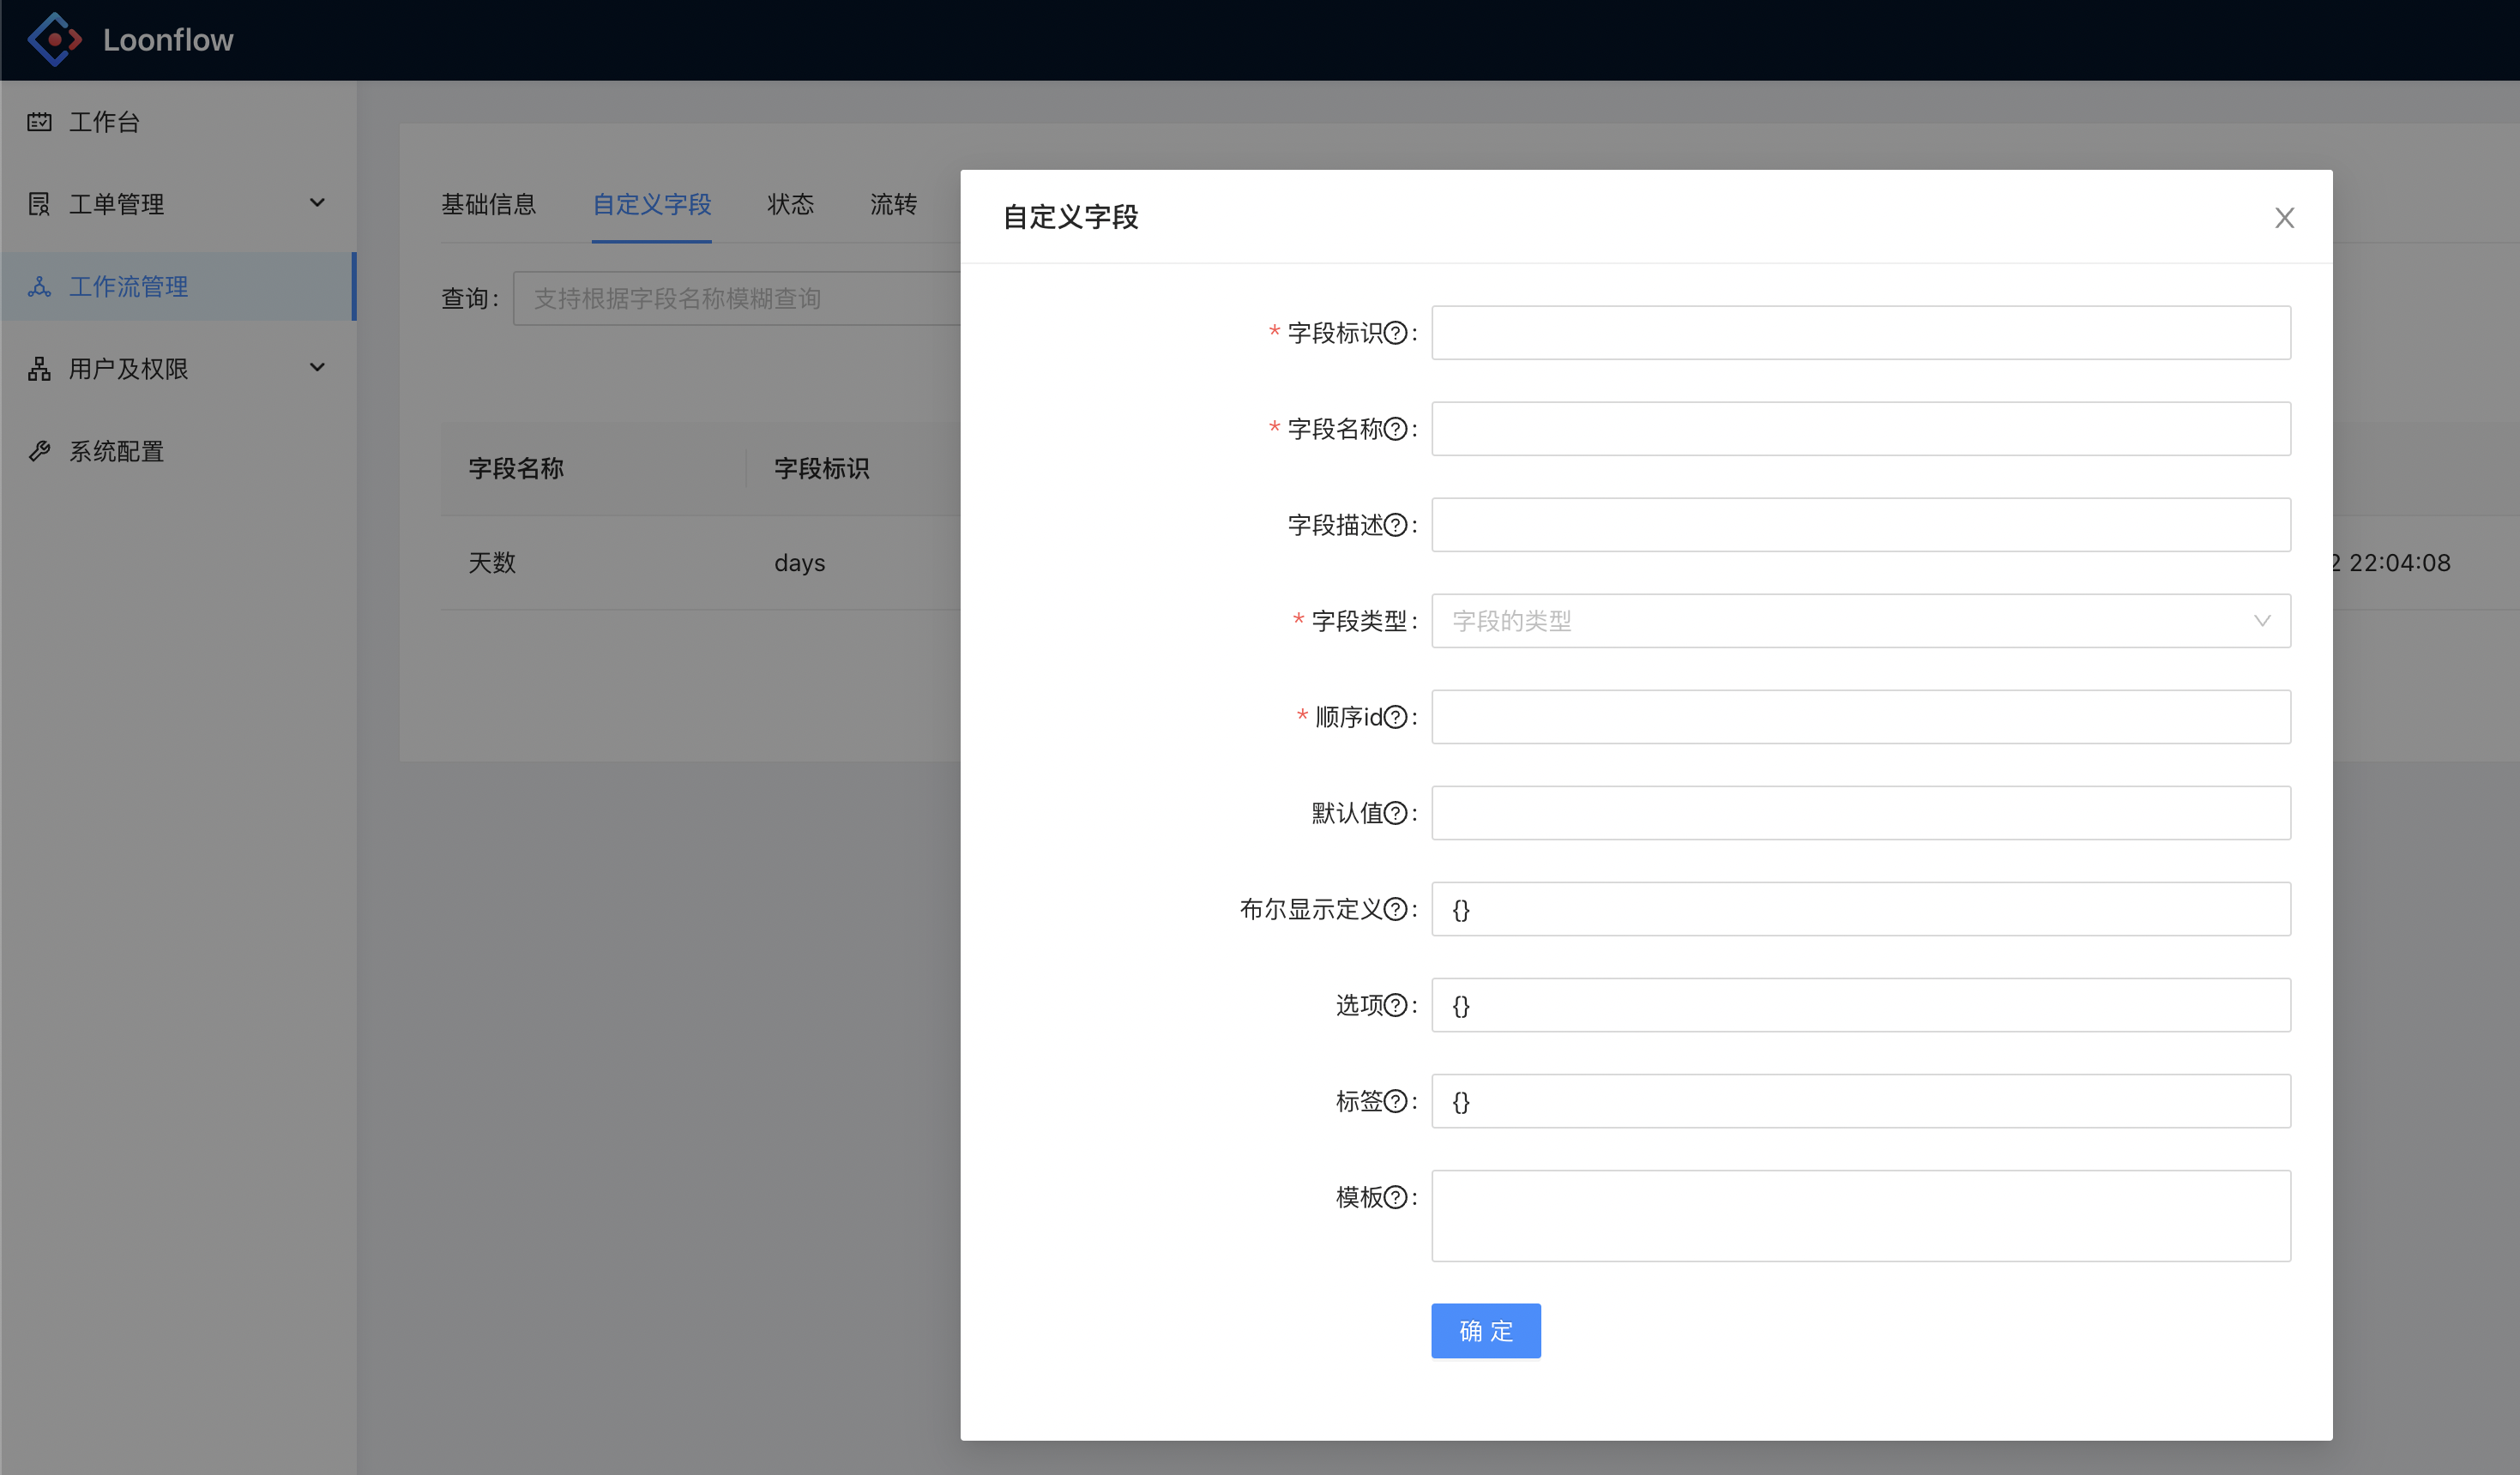
Task: Click the 工作流管理 sidebar icon
Action: tap(39, 287)
